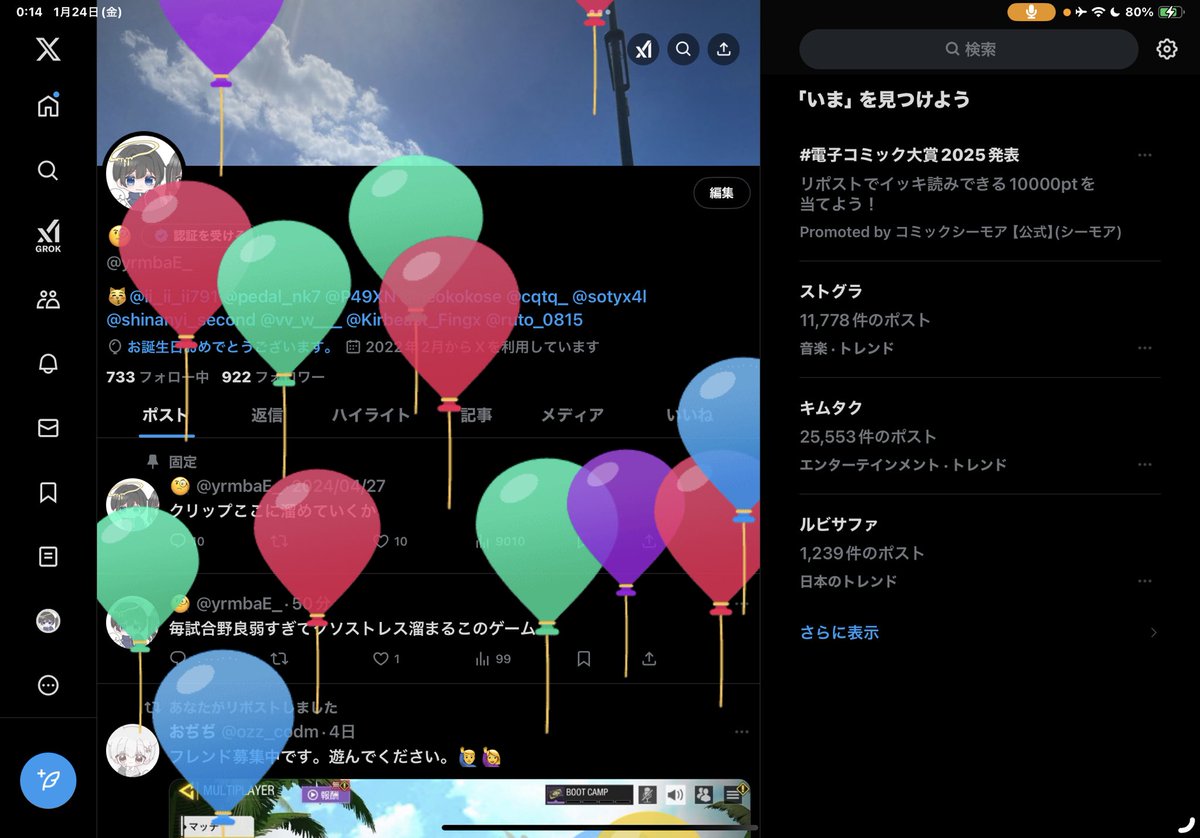1200x838 pixels.
Task: Open the pinned post text クリップここに溜めていく
Action: coord(273,510)
